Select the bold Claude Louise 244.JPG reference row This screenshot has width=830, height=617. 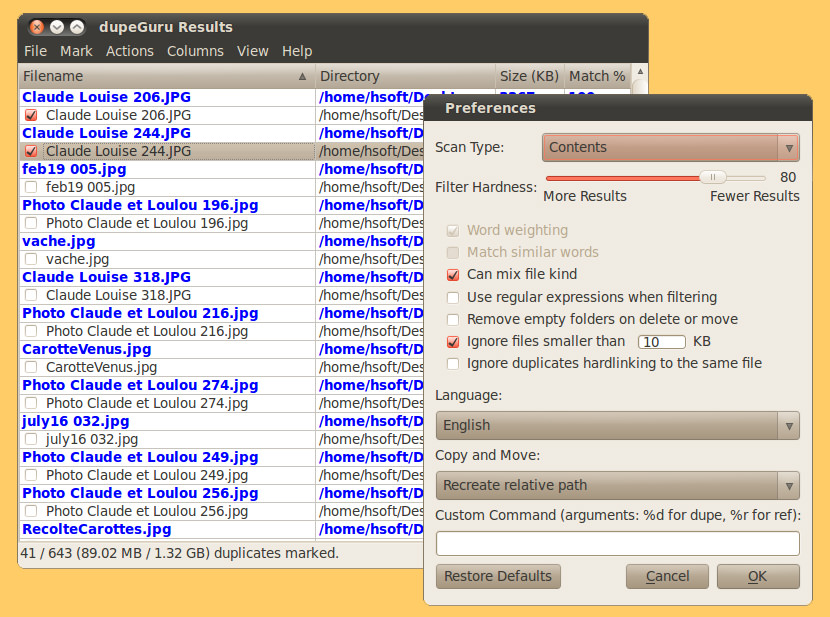pyautogui.click(x=221, y=133)
